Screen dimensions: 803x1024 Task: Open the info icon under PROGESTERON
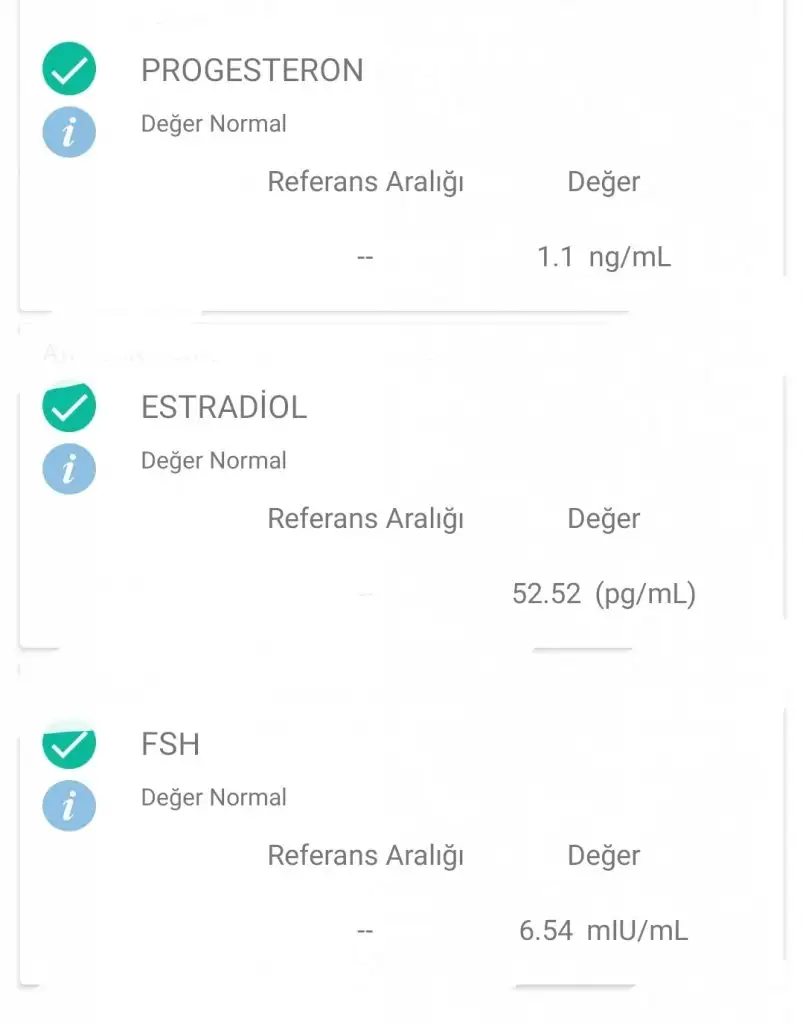pyautogui.click(x=69, y=132)
